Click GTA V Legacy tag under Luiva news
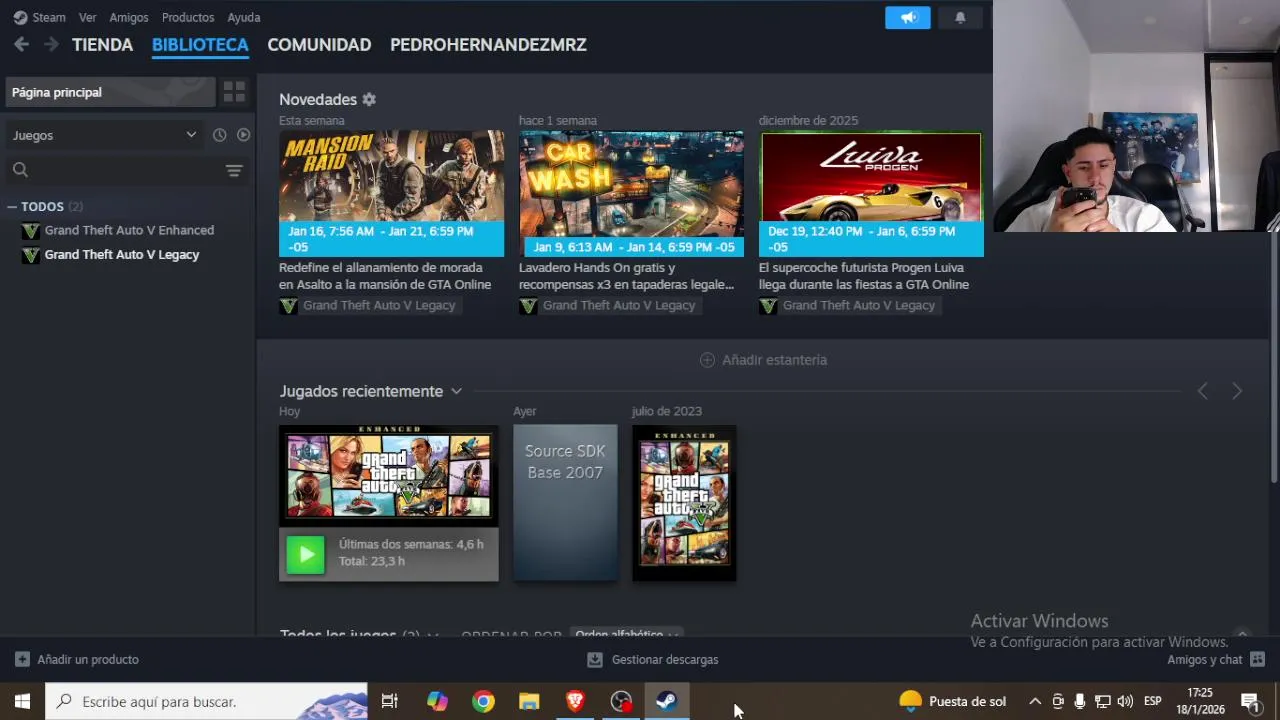This screenshot has height=720, width=1280. pyautogui.click(x=849, y=306)
